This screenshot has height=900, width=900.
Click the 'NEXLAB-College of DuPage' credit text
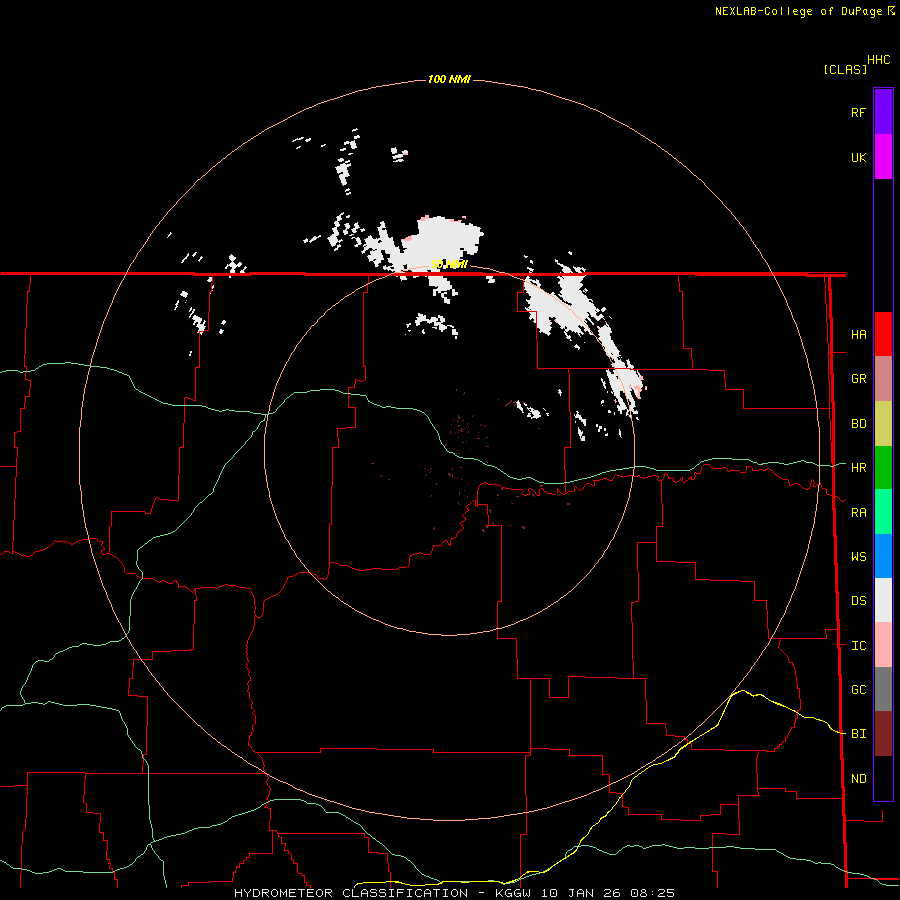tap(798, 11)
